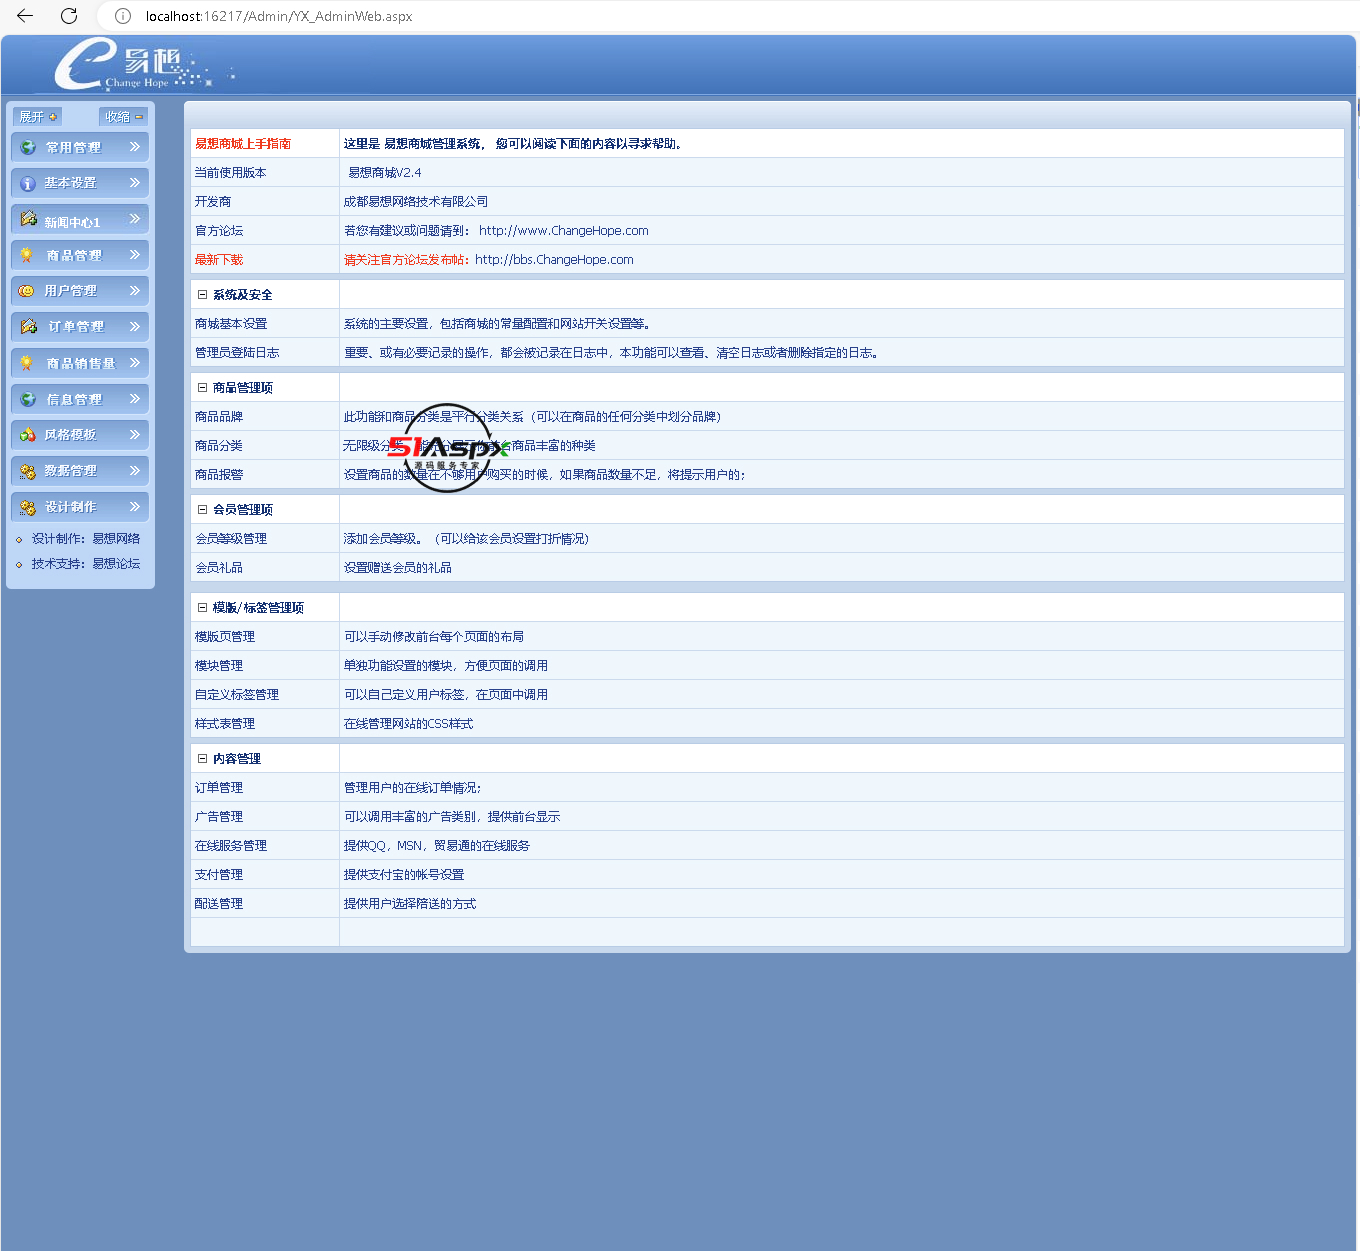This screenshot has width=1360, height=1251.
Task: View site information icon in address bar
Action: click(123, 16)
